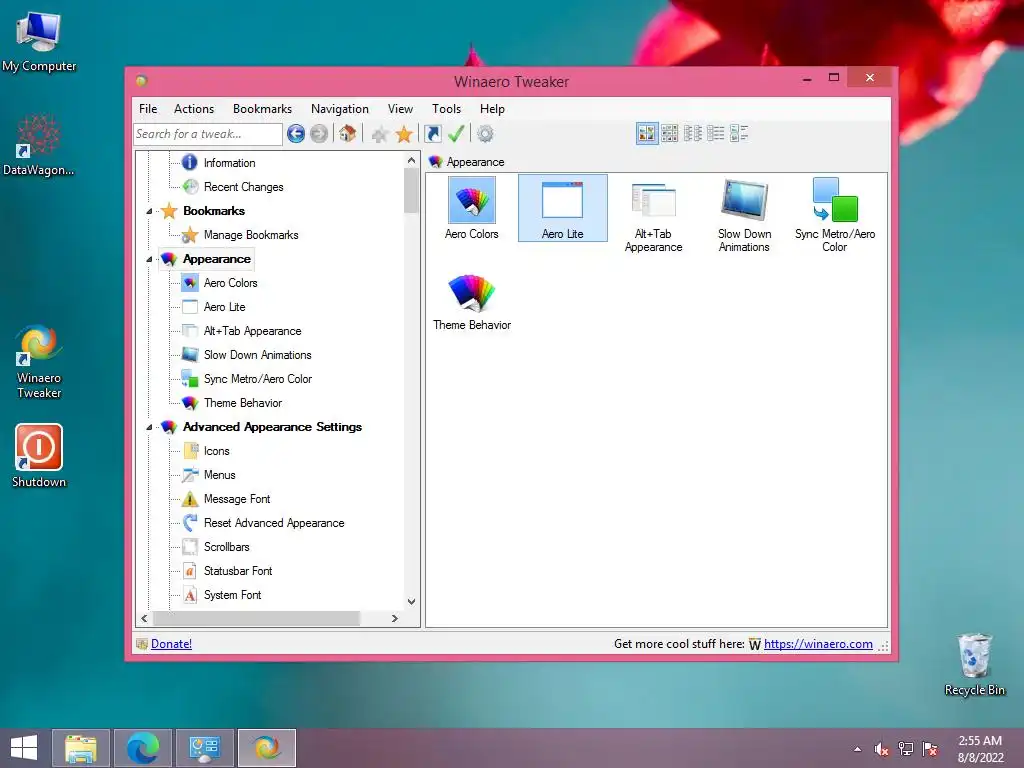Select DataWagon desktop shortcut
The image size is (1024, 768).
[39, 145]
